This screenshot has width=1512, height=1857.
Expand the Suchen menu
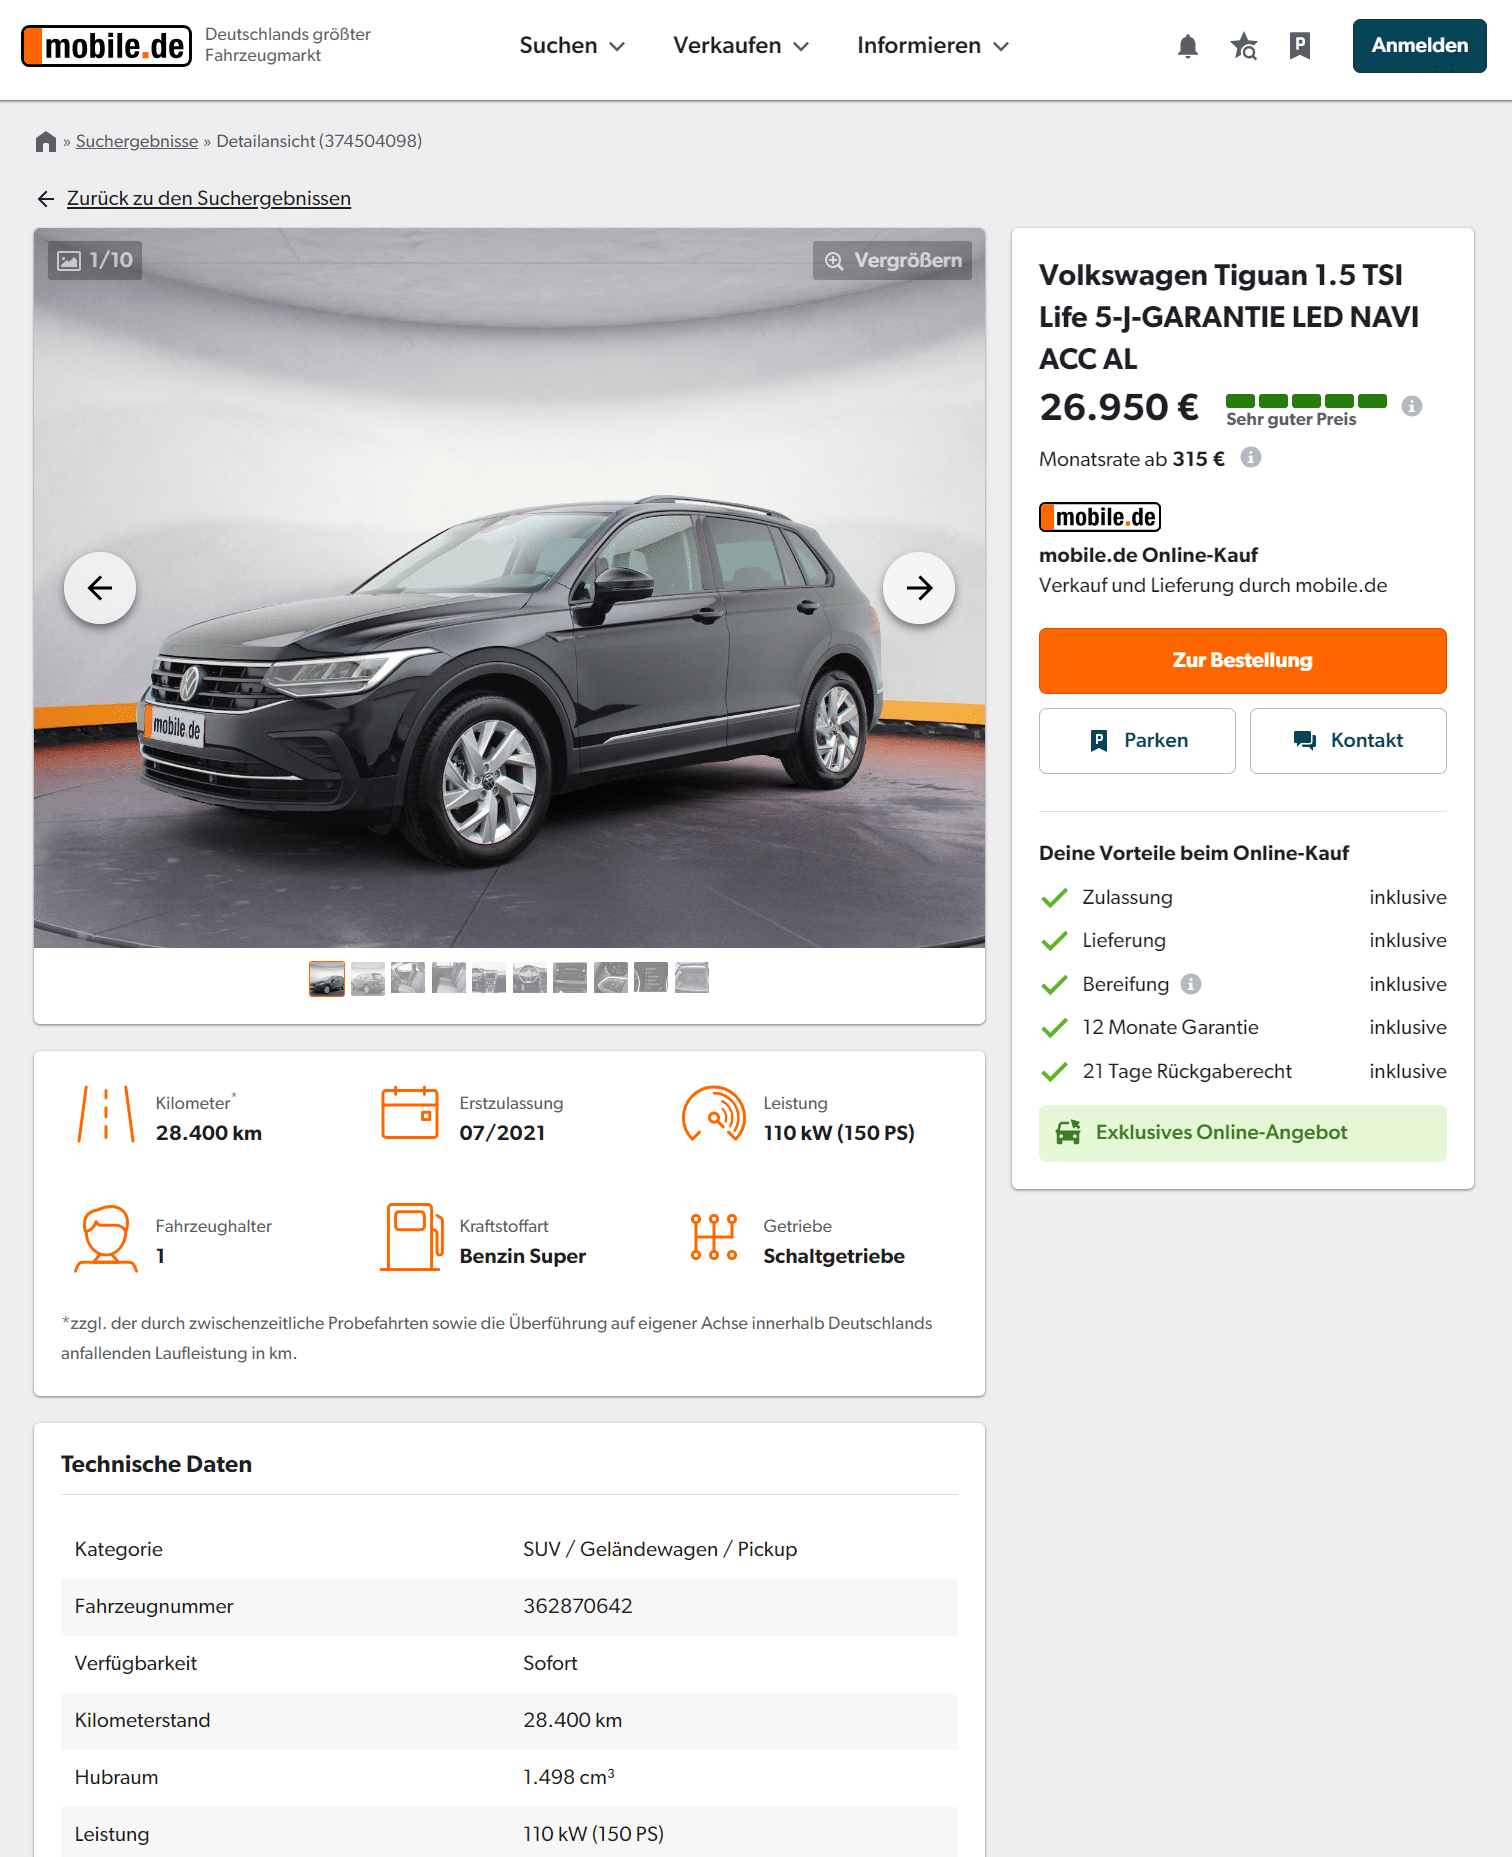pyautogui.click(x=572, y=46)
